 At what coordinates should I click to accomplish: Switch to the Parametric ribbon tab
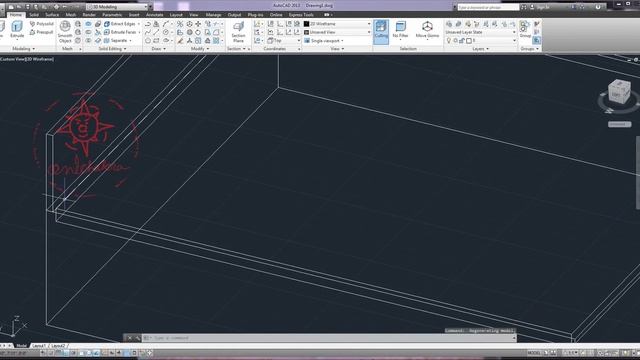point(112,15)
